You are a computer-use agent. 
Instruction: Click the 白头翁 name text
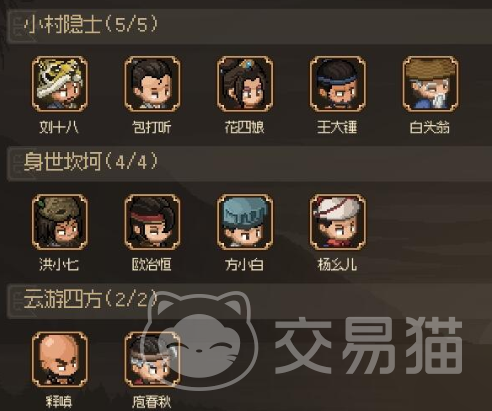[x=430, y=127]
